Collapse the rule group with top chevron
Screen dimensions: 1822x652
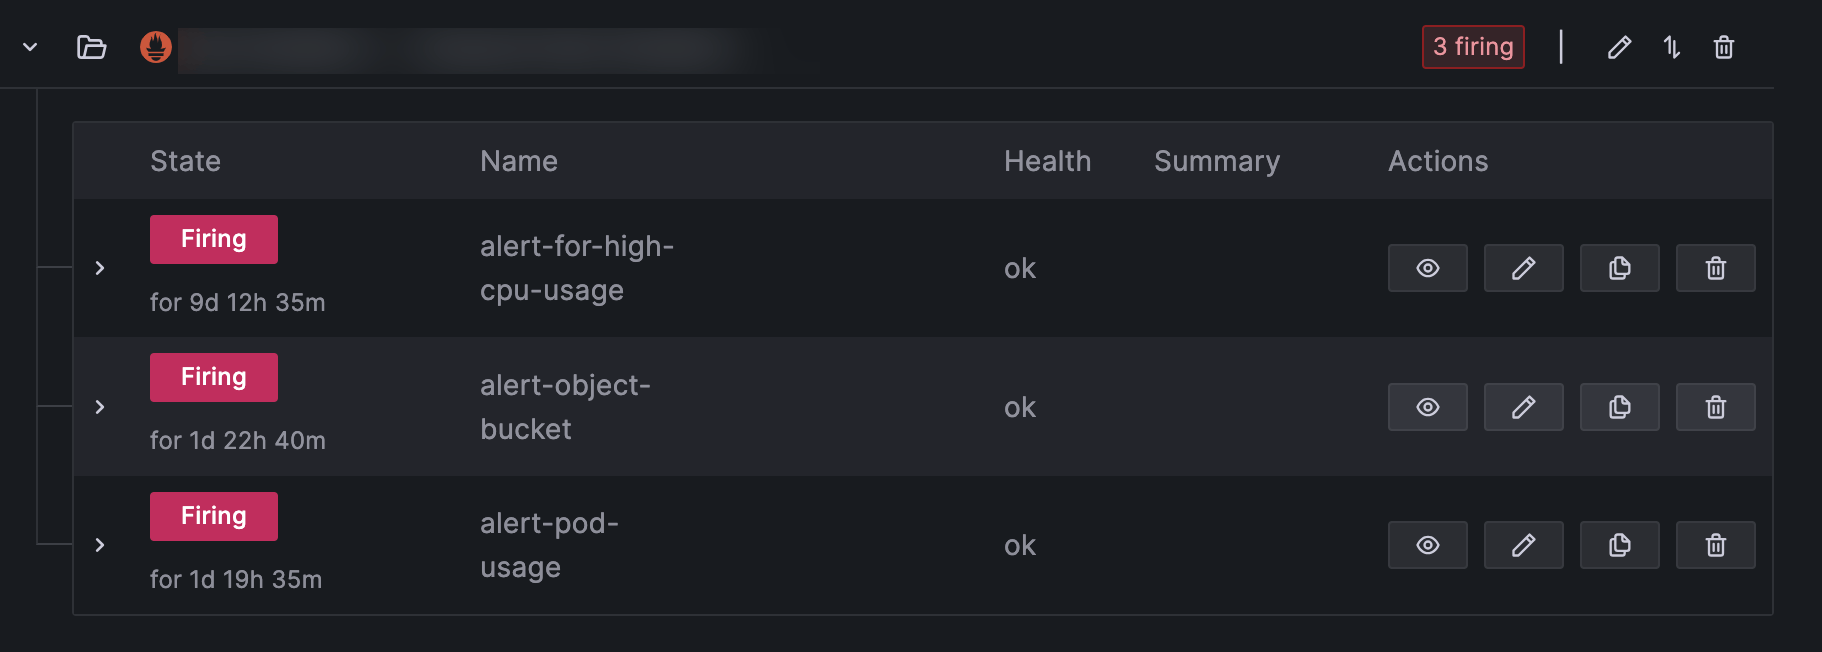pos(30,47)
